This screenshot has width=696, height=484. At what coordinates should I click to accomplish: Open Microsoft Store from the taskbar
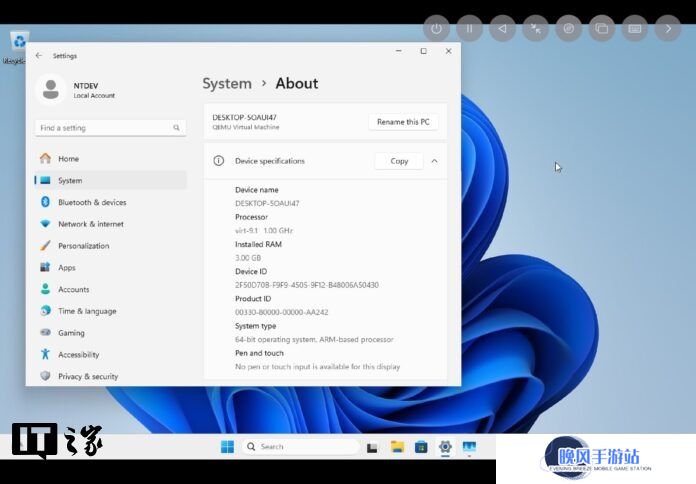coord(421,447)
